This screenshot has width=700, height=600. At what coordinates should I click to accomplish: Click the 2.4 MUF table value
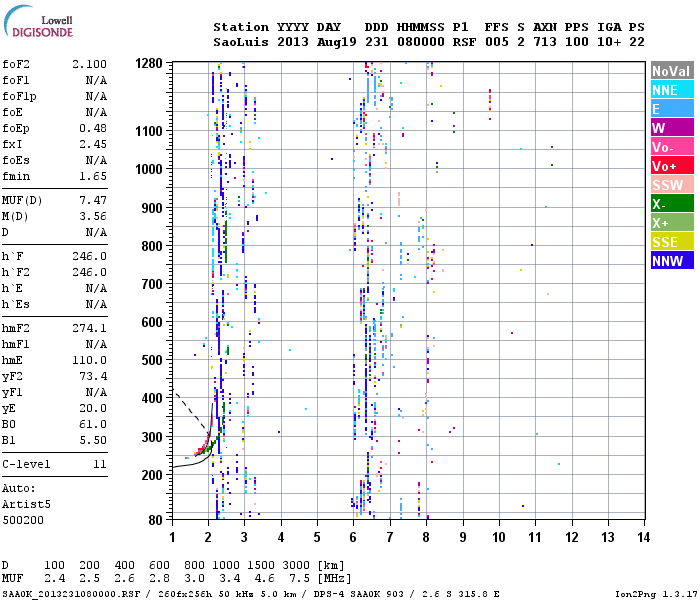pos(54,578)
